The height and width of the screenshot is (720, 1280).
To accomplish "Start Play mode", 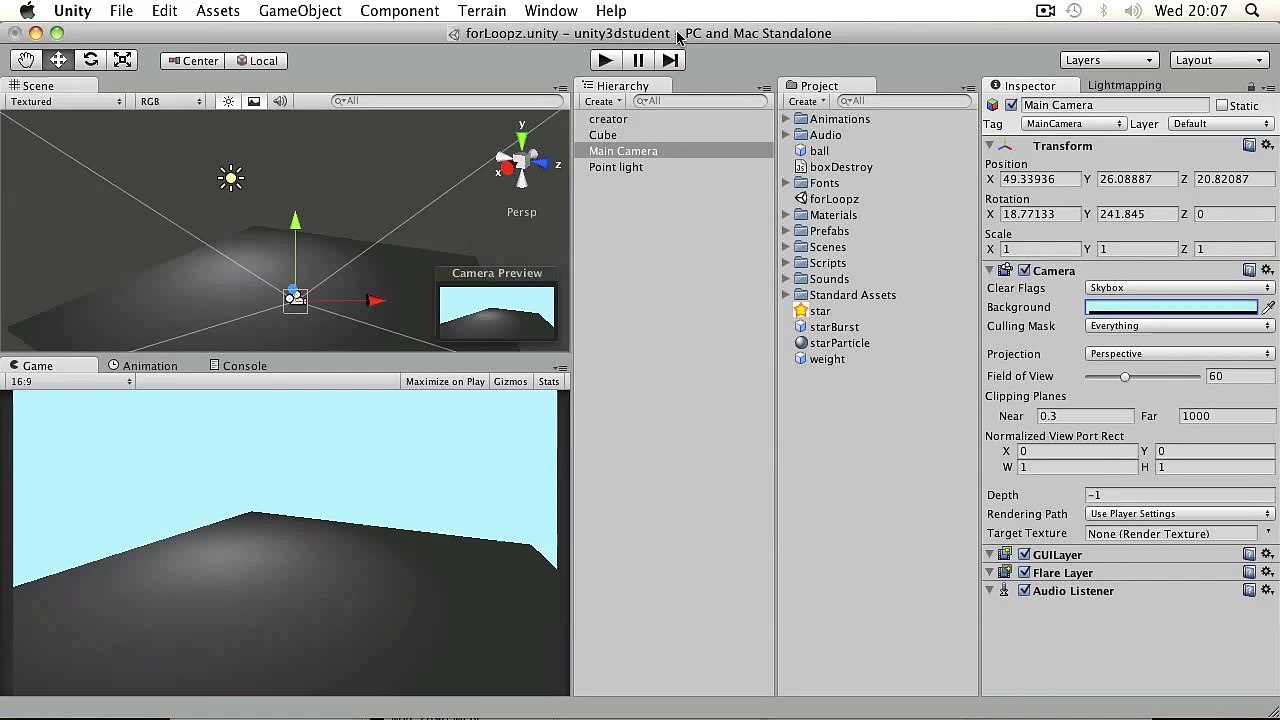I will coord(605,60).
